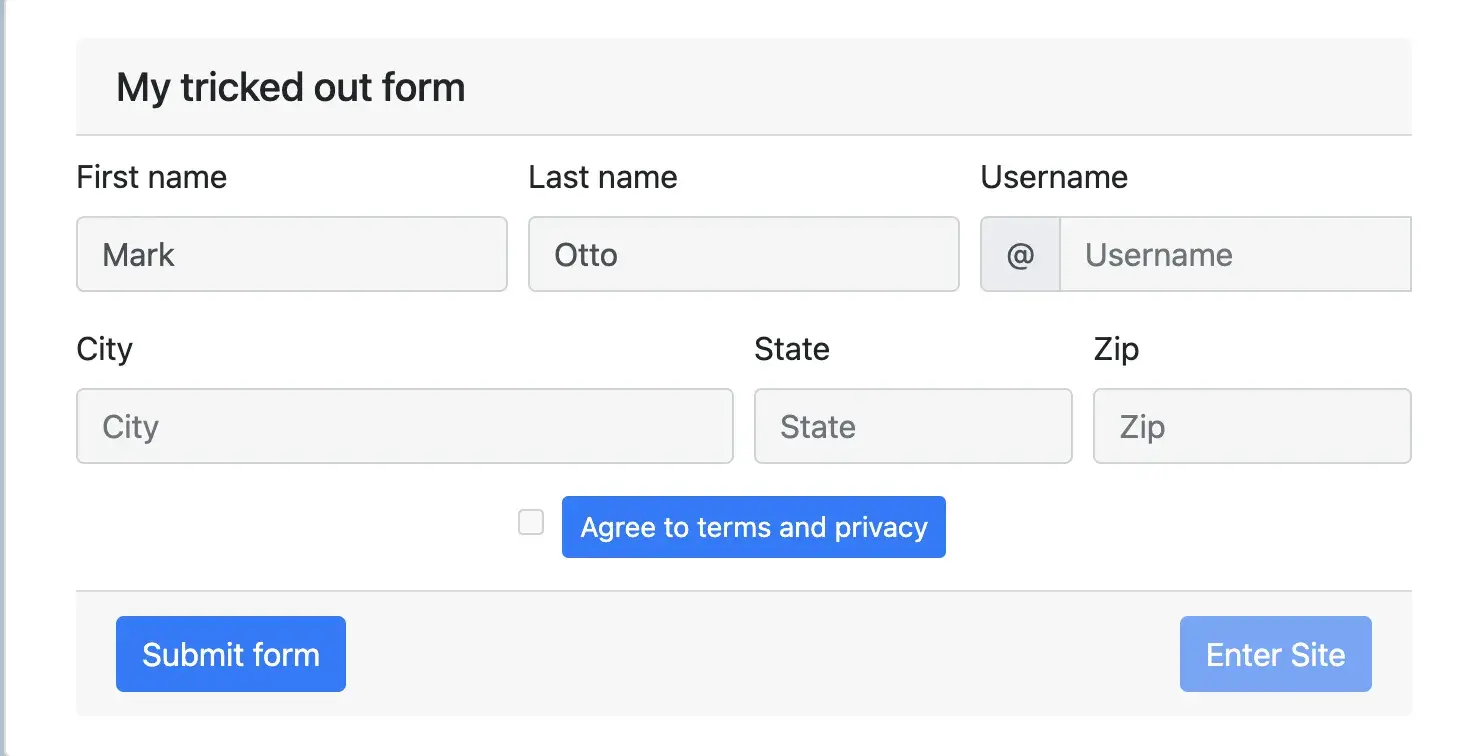Select the Username label above the field
The height and width of the screenshot is (756, 1472).
(x=1054, y=178)
